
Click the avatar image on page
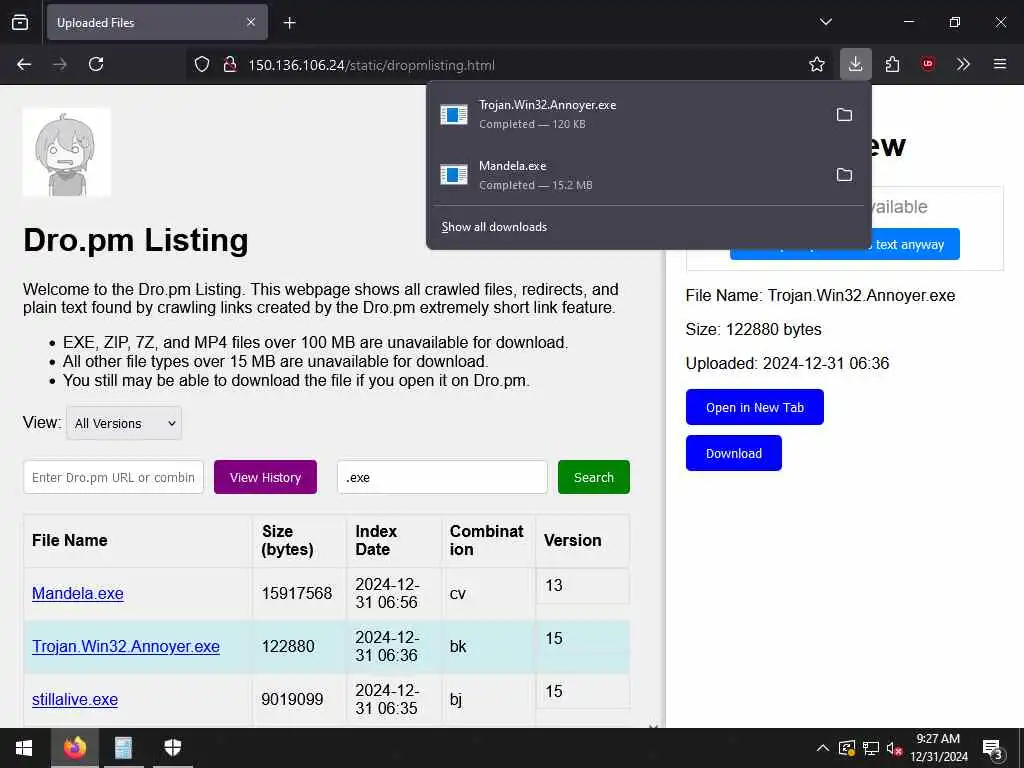[67, 152]
